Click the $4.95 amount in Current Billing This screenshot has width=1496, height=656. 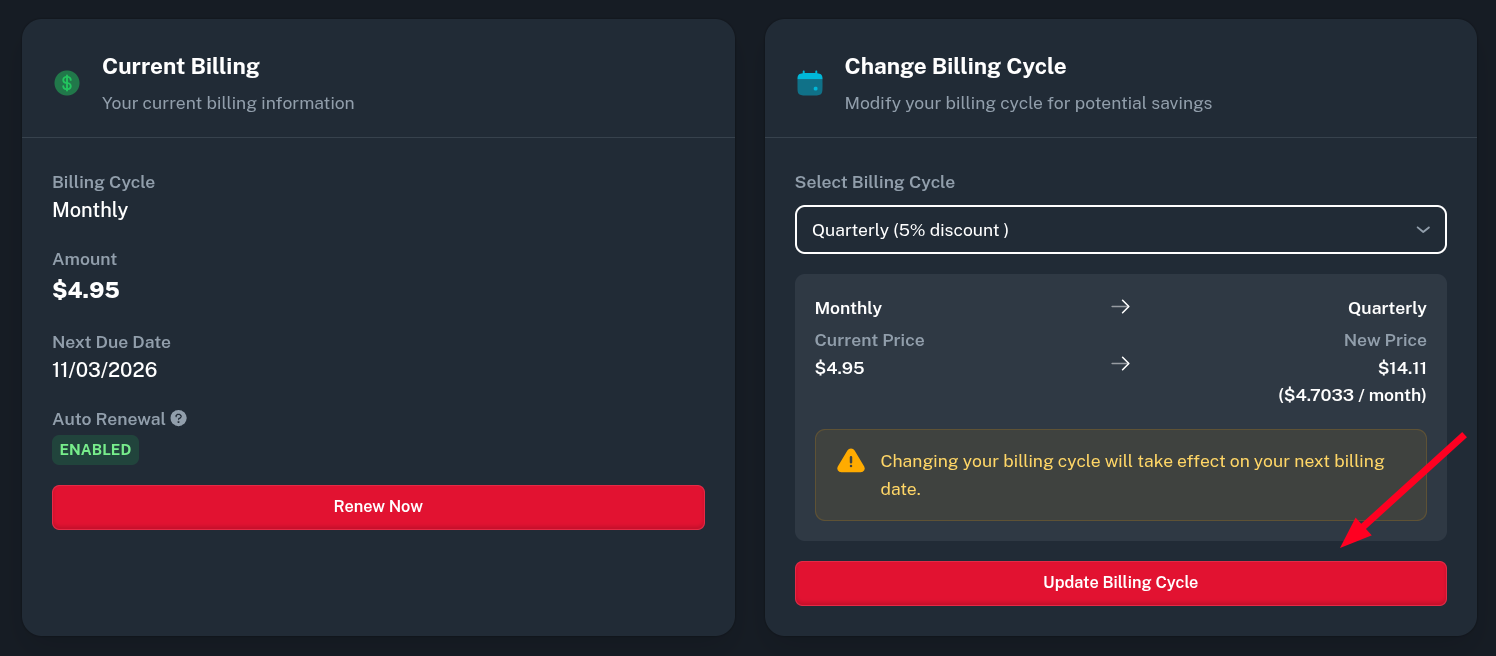86,290
